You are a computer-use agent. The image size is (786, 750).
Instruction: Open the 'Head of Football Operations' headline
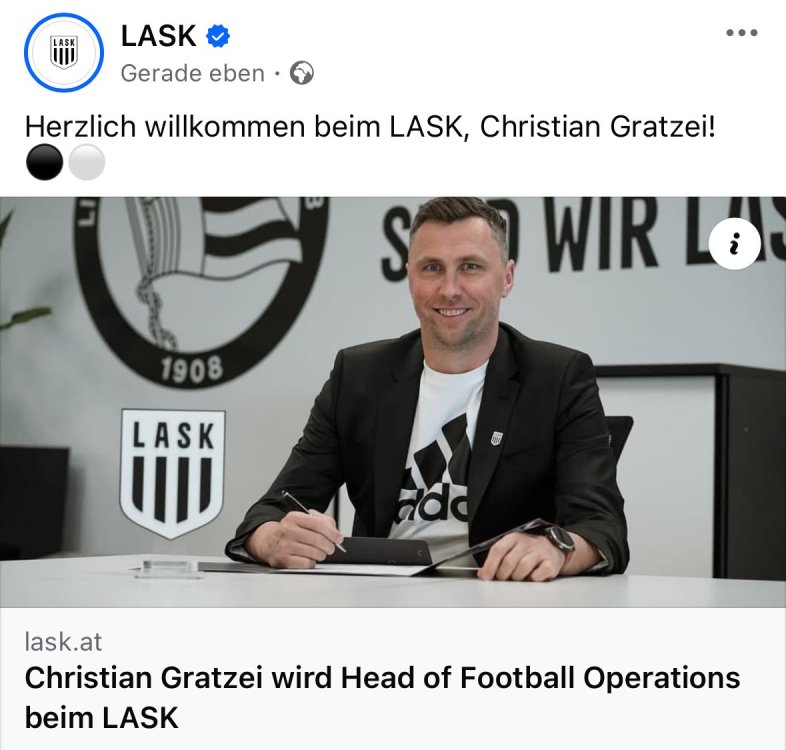click(382, 697)
